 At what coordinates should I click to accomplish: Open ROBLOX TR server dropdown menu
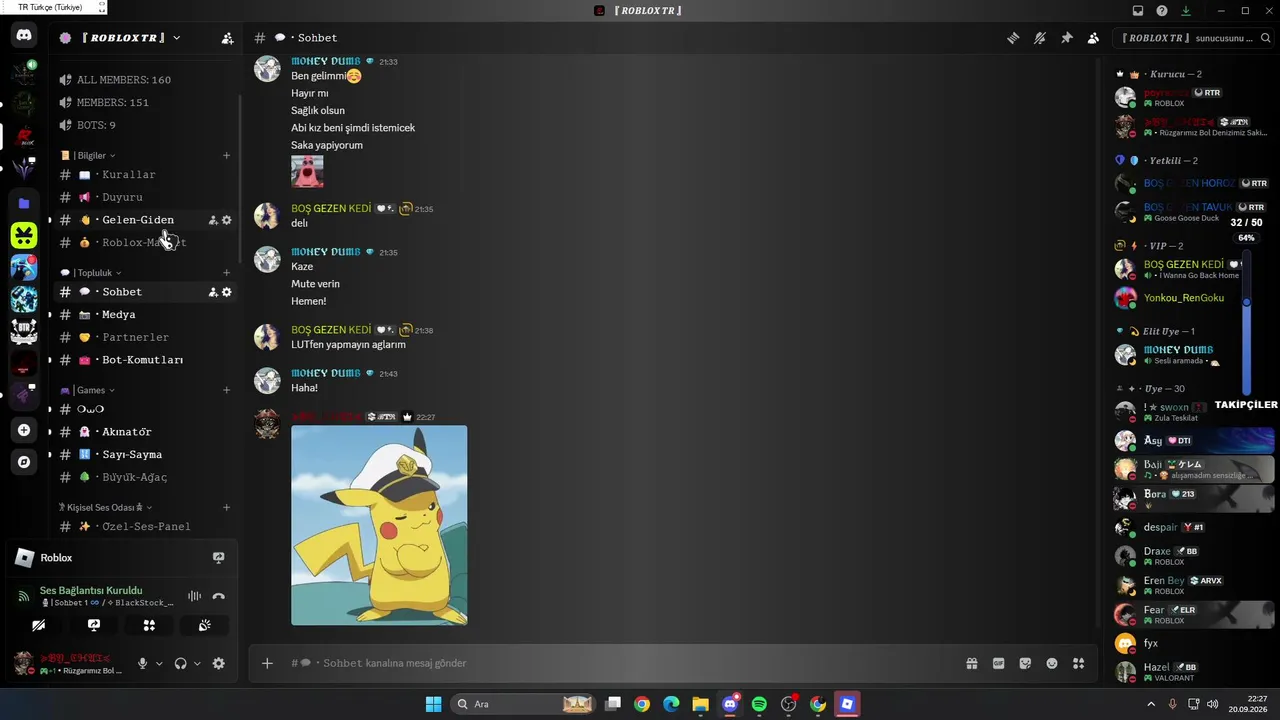177,38
